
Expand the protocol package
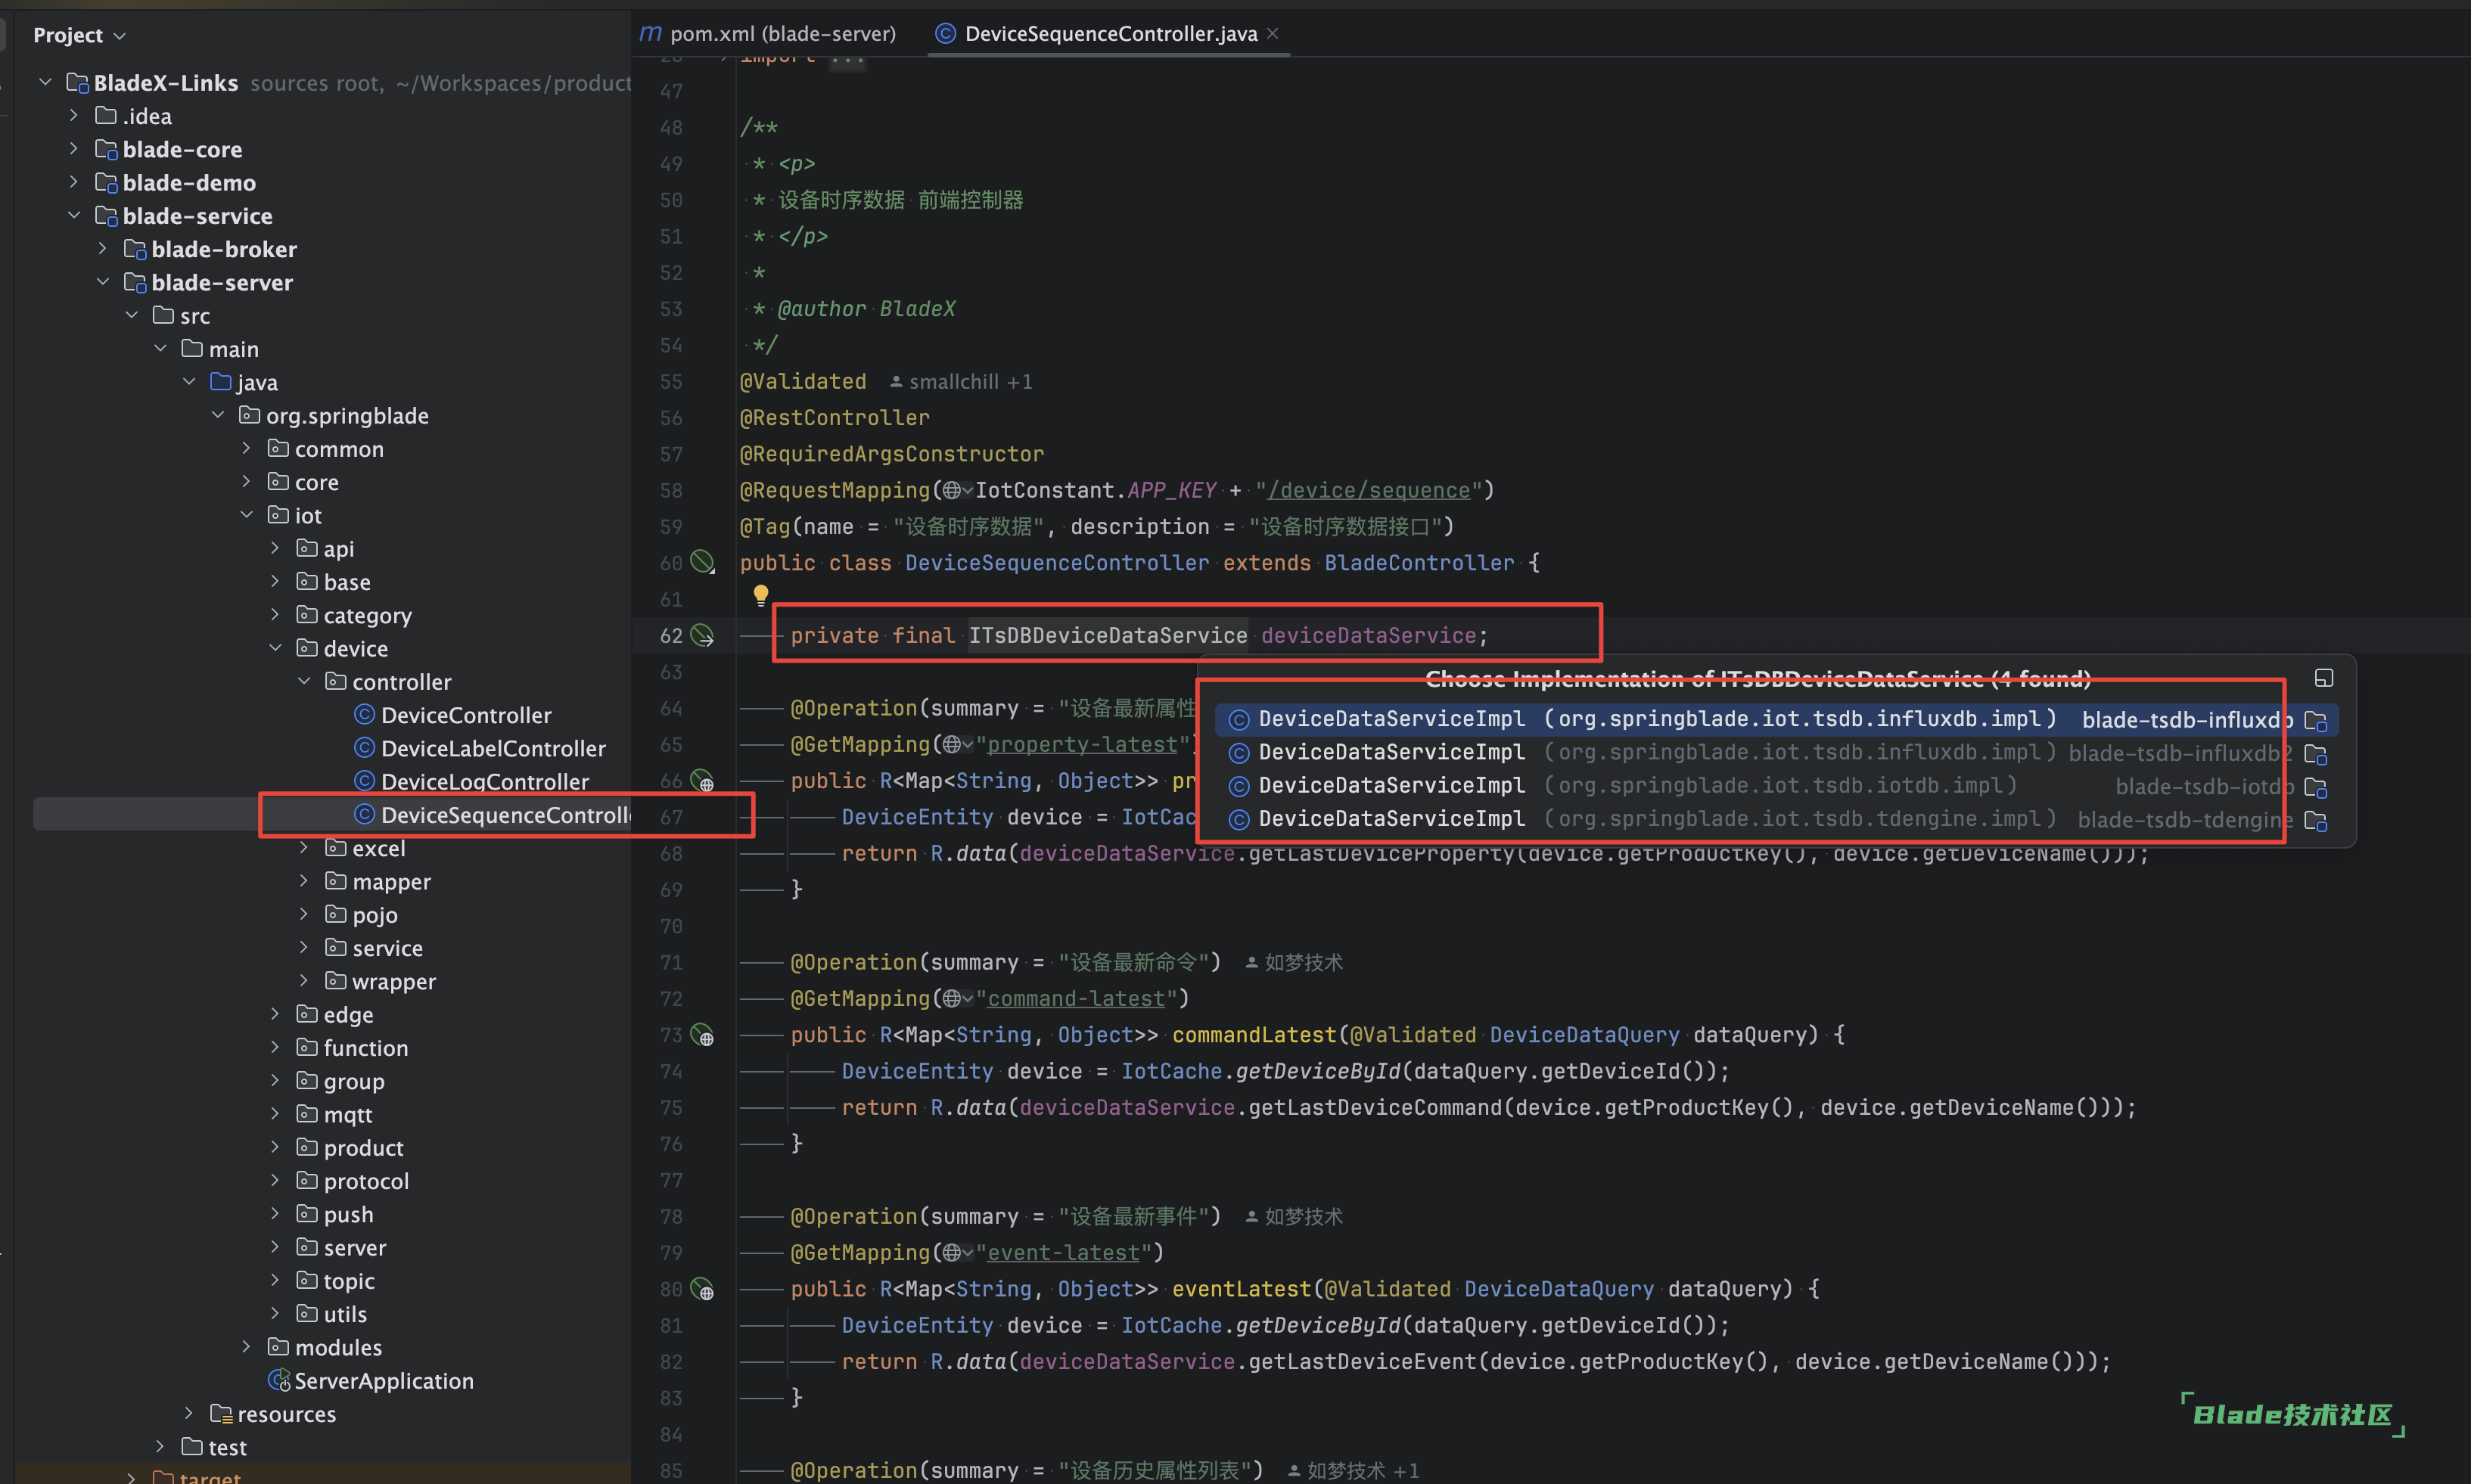point(275,1180)
